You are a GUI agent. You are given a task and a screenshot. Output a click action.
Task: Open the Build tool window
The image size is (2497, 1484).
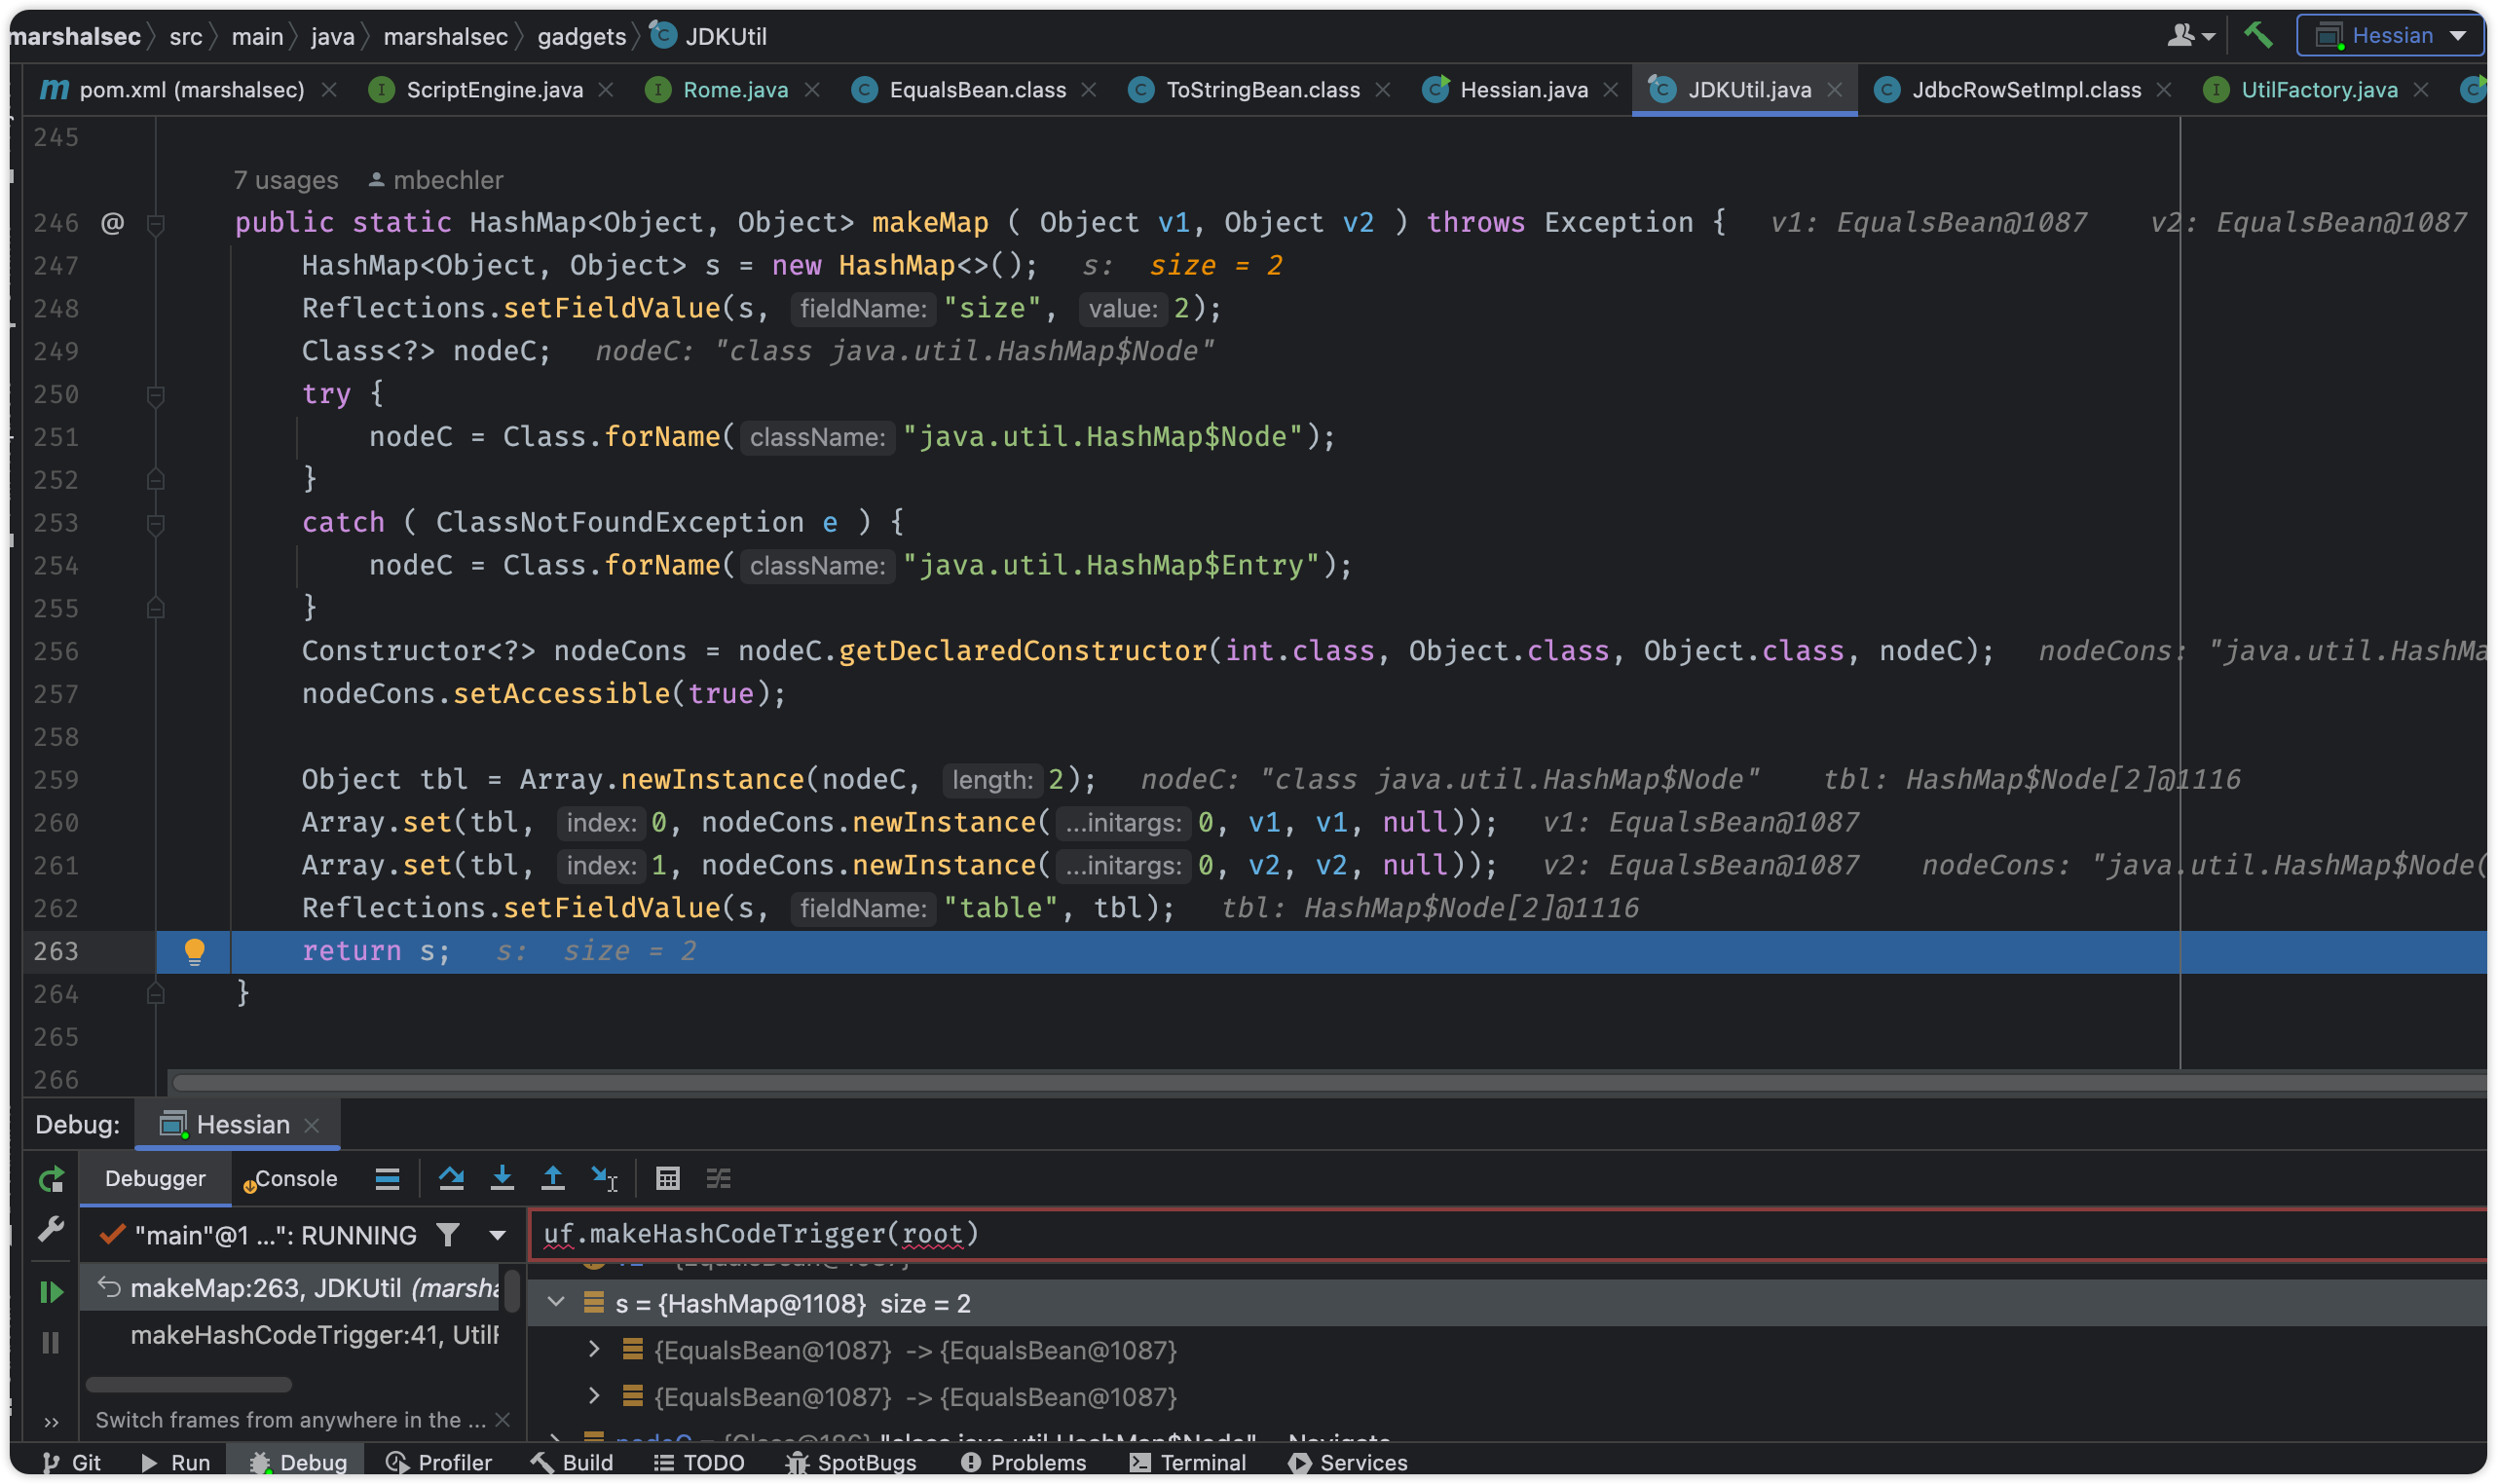pos(572,1463)
